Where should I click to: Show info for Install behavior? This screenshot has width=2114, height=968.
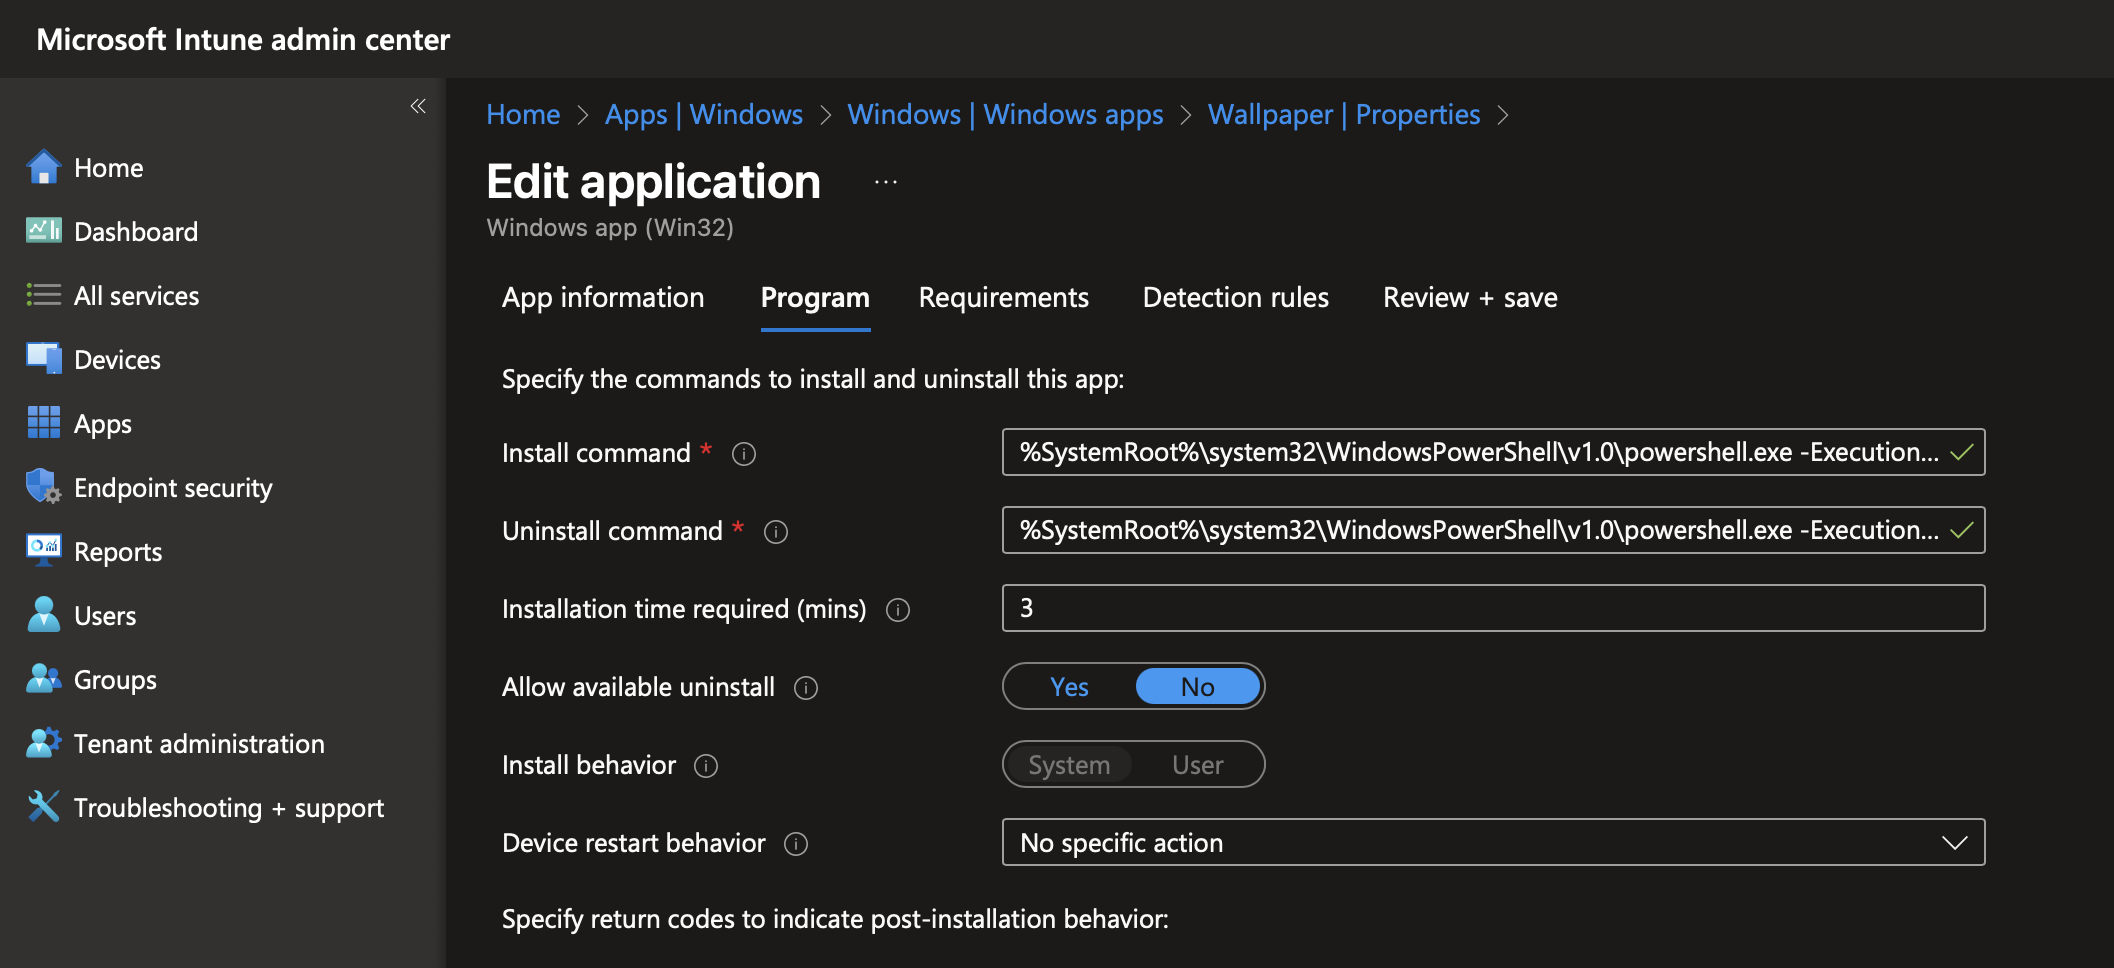coord(706,766)
